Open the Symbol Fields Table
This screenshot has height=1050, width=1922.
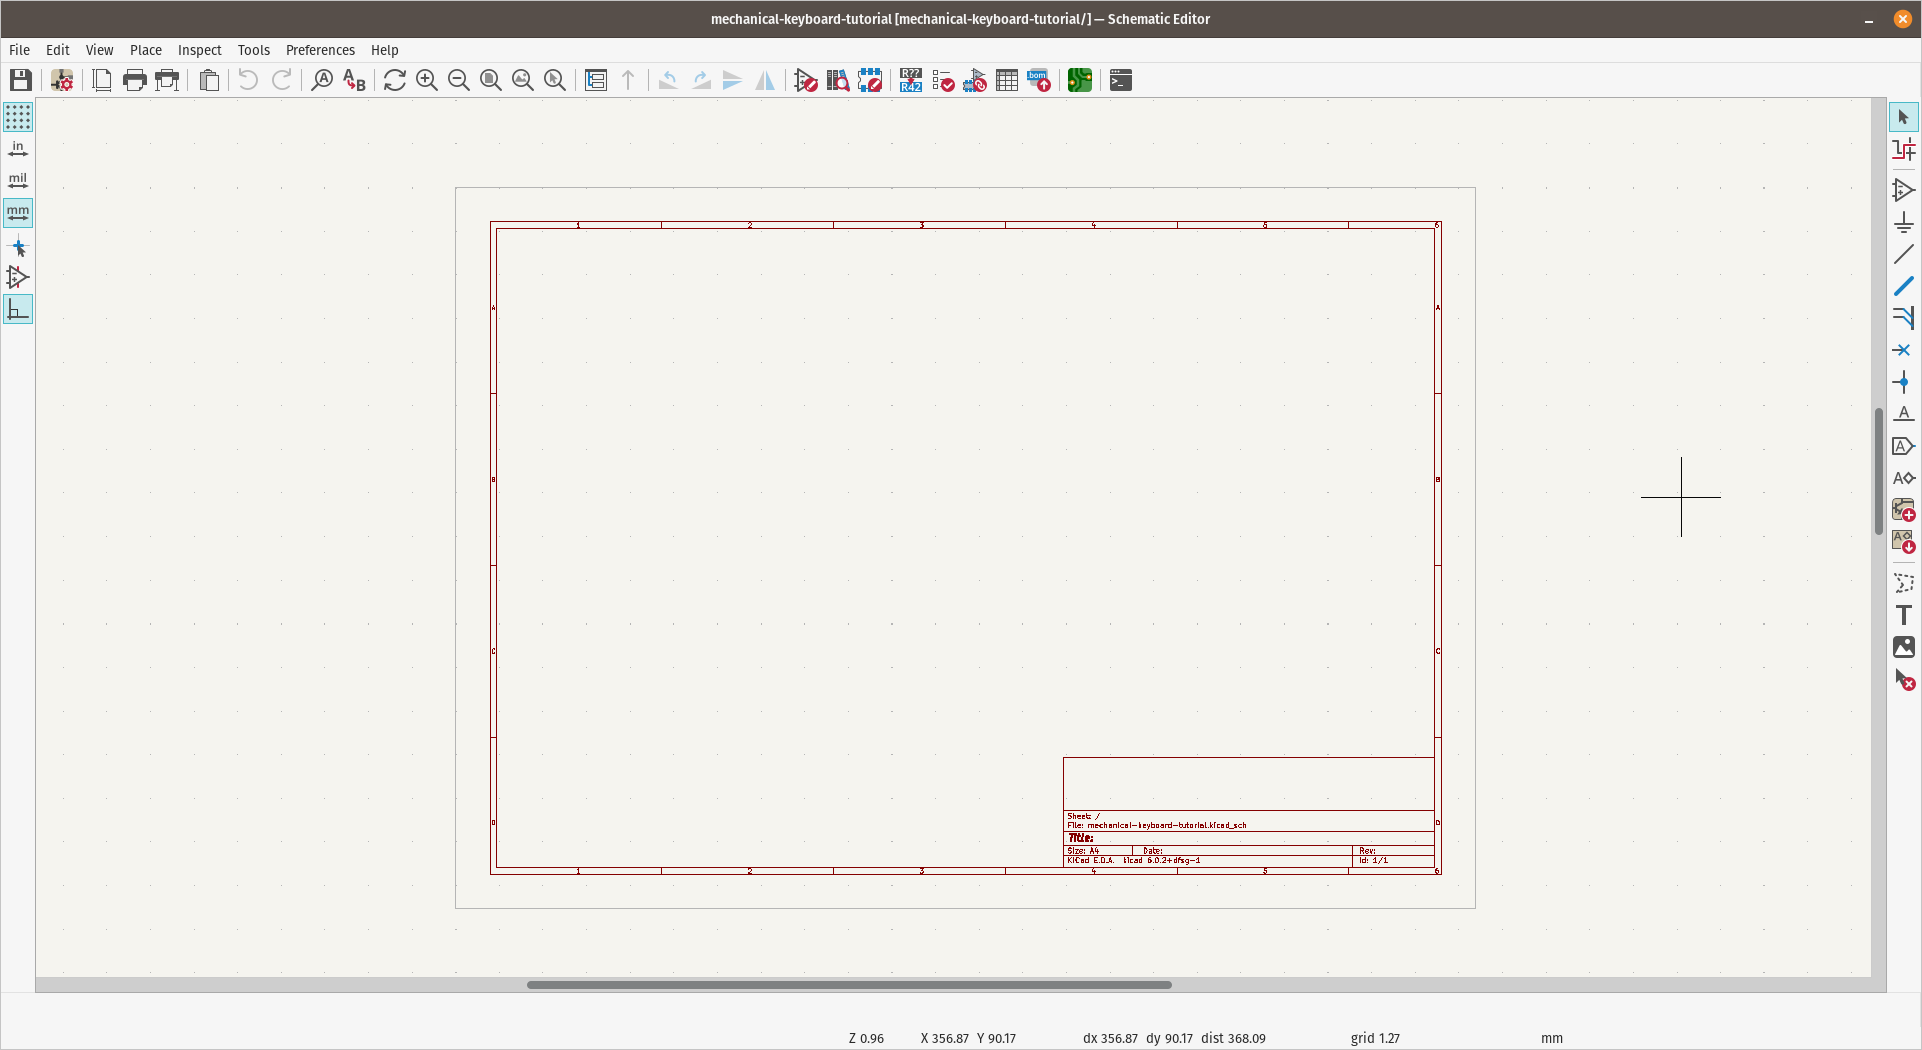click(x=1007, y=80)
